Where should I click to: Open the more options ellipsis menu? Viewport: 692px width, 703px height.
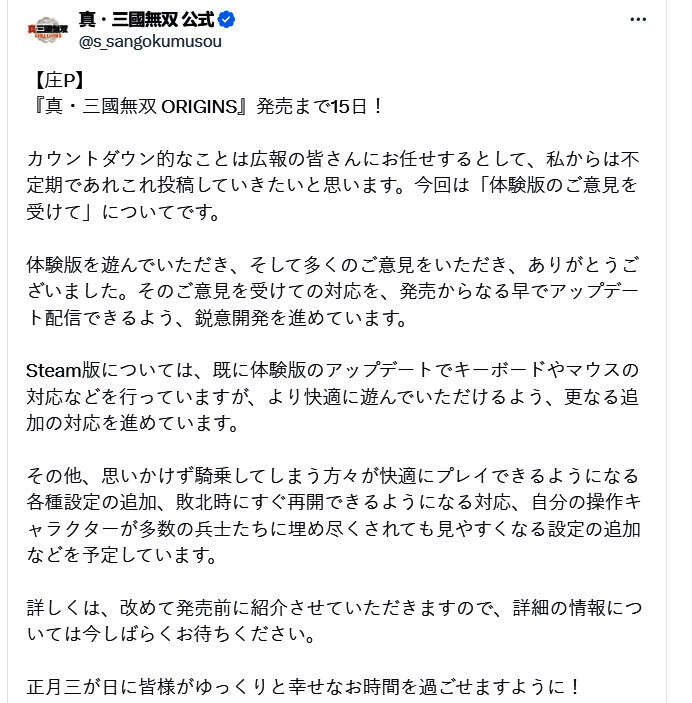pyautogui.click(x=637, y=21)
